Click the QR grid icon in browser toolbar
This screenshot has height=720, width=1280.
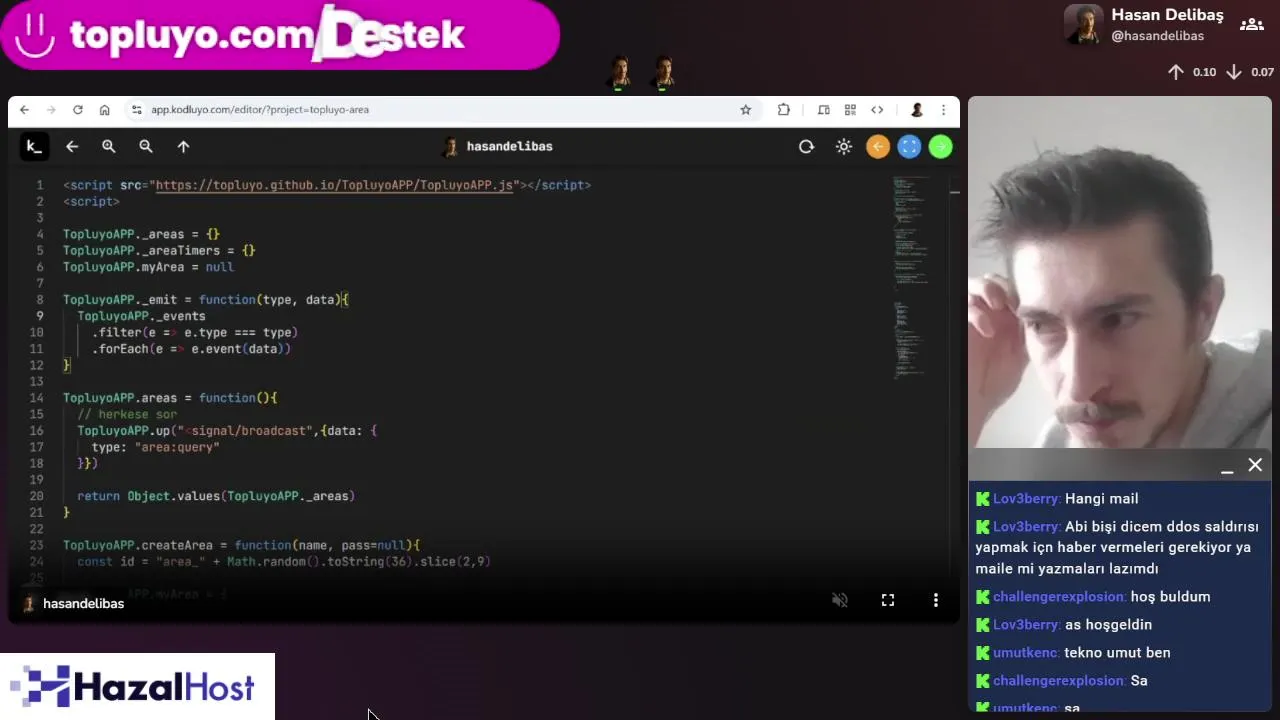click(x=850, y=110)
